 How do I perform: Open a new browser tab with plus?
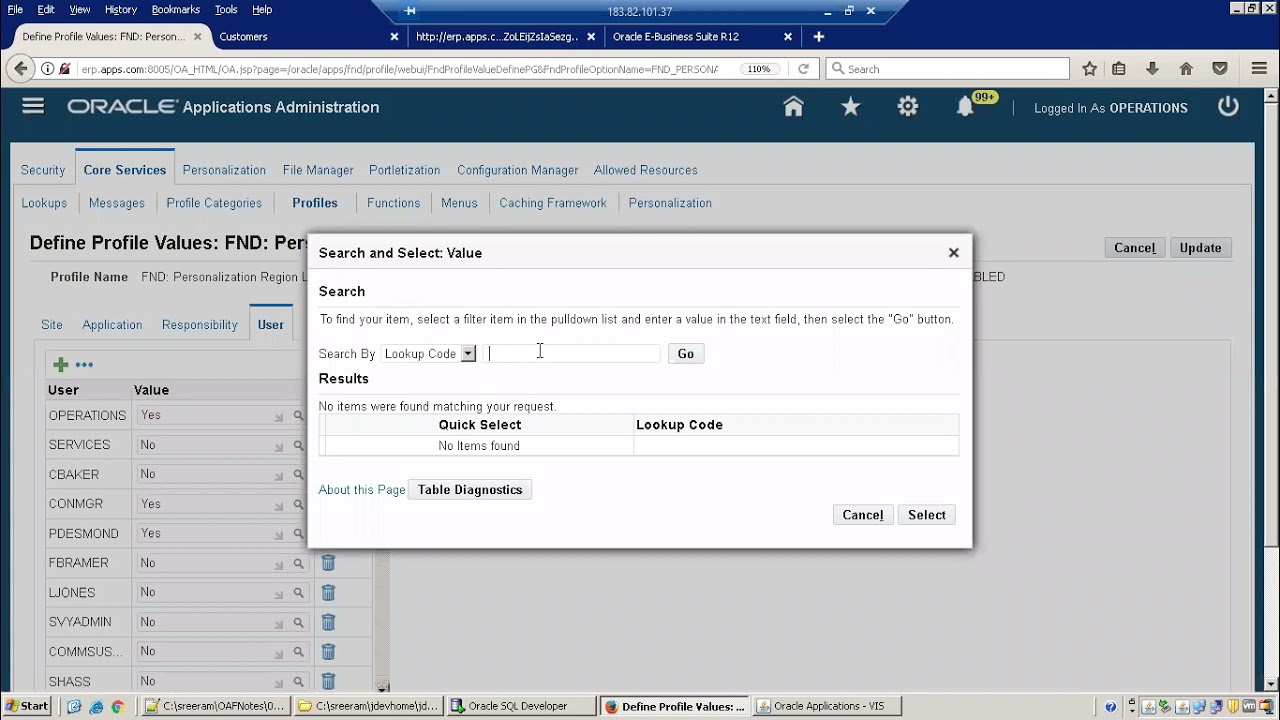(819, 37)
